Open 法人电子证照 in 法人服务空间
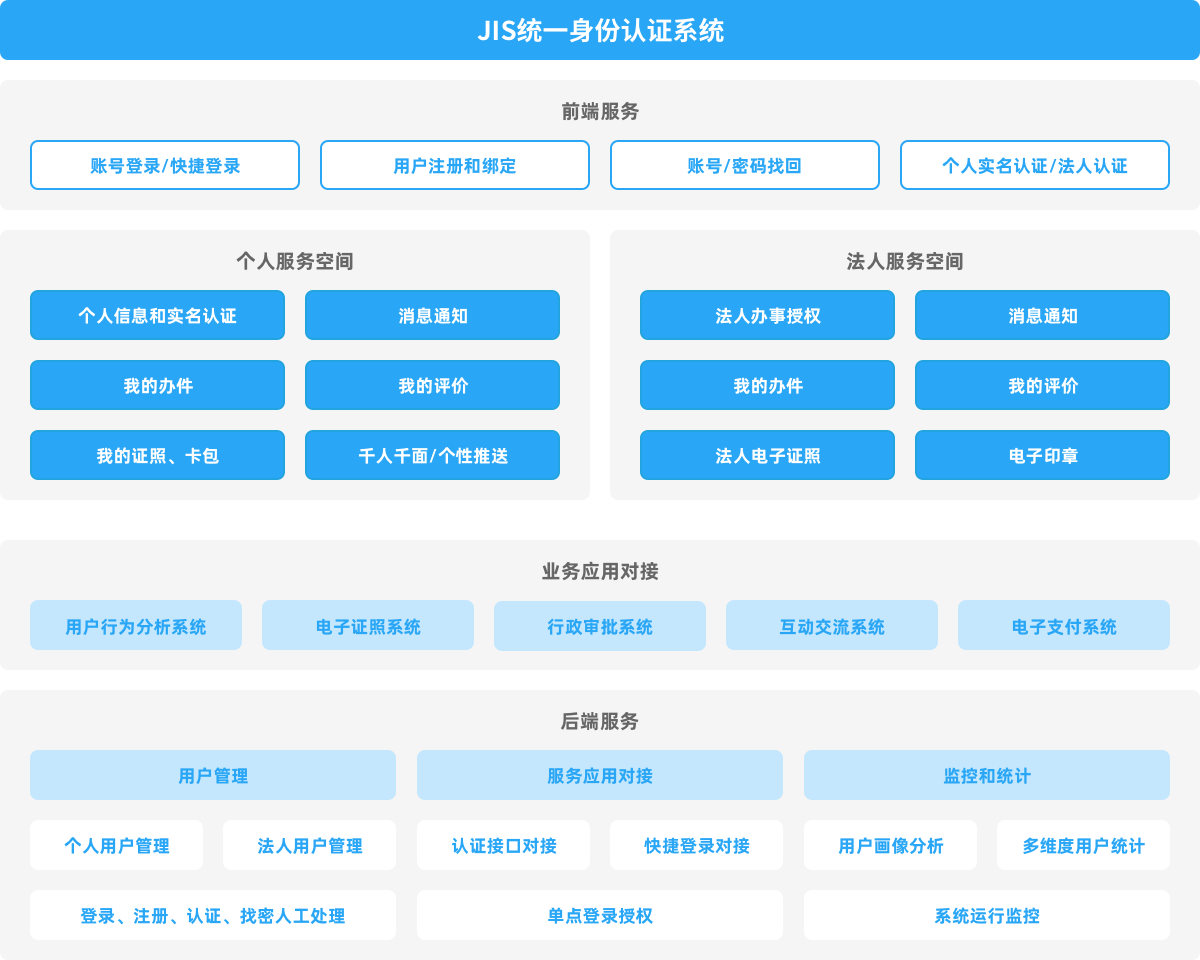The width and height of the screenshot is (1200, 960). (x=767, y=455)
